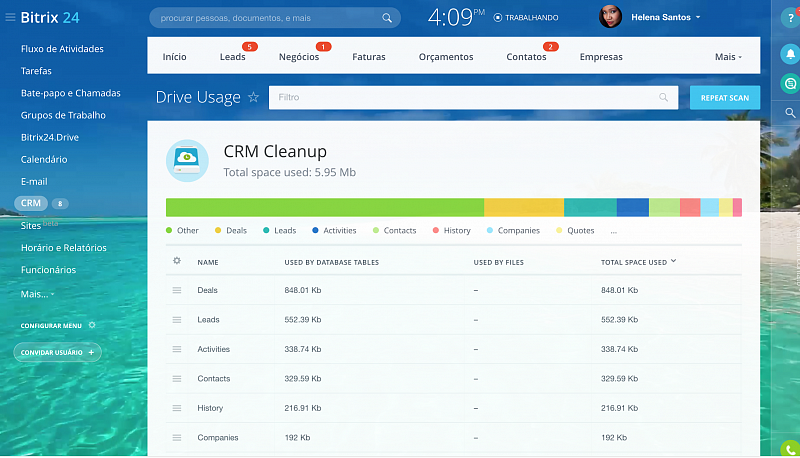
Task: Focus the top people and documents search field
Action: (275, 18)
